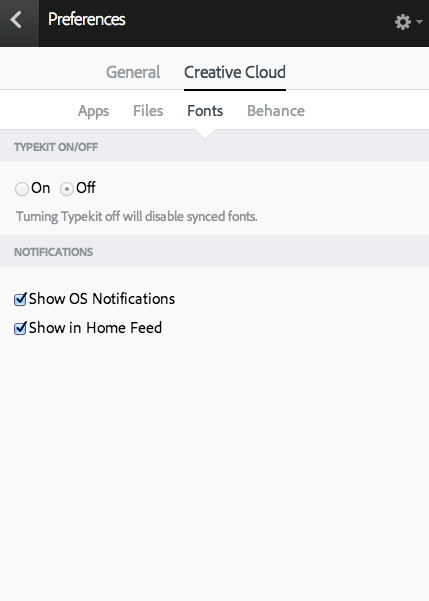Click the "Show OS Notifications" label
This screenshot has width=429, height=601.
(x=102, y=299)
